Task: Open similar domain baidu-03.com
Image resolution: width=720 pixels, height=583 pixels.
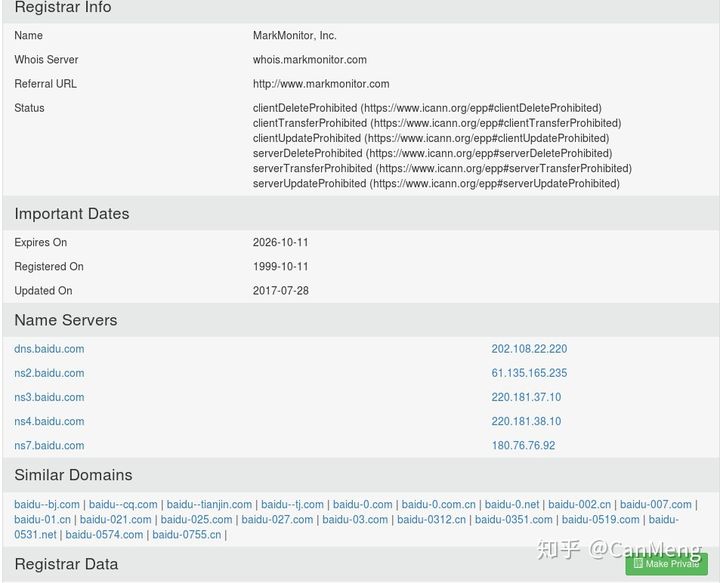Action: tap(355, 520)
